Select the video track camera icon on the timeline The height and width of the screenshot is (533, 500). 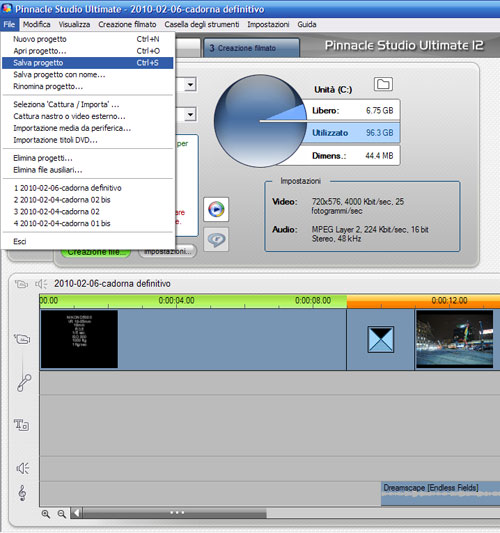tap(22, 339)
